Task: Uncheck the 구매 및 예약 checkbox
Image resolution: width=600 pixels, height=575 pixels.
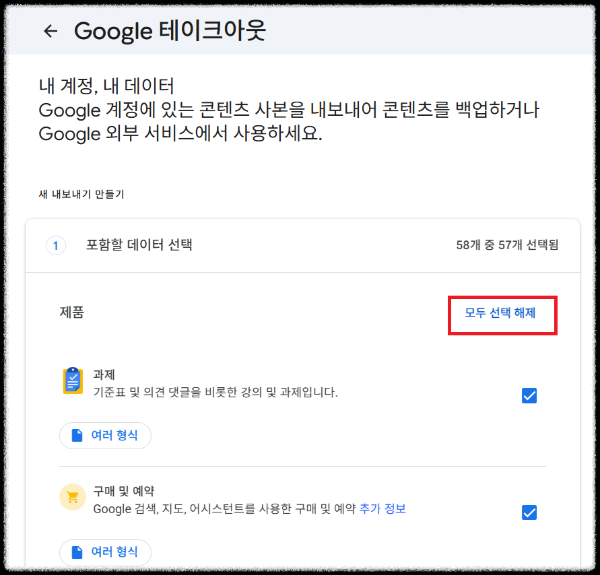Action: 529,512
